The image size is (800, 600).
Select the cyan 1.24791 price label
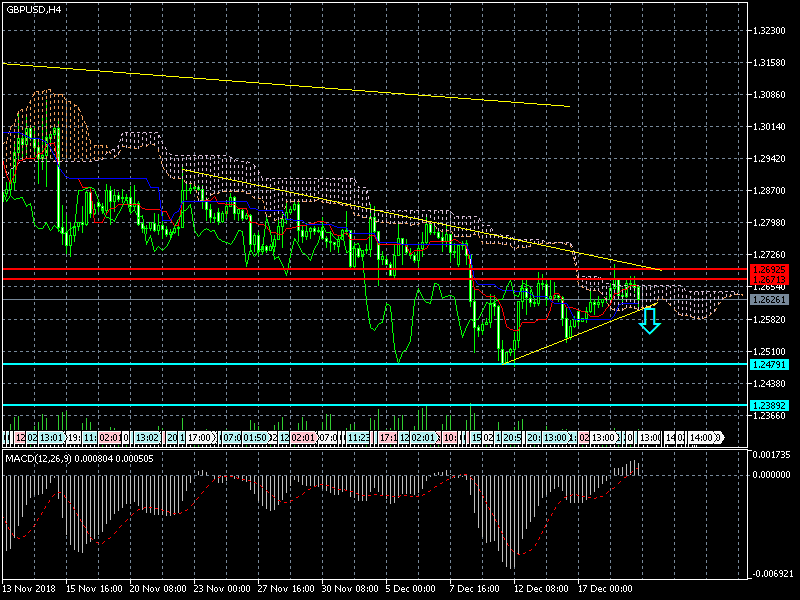pyautogui.click(x=770, y=364)
